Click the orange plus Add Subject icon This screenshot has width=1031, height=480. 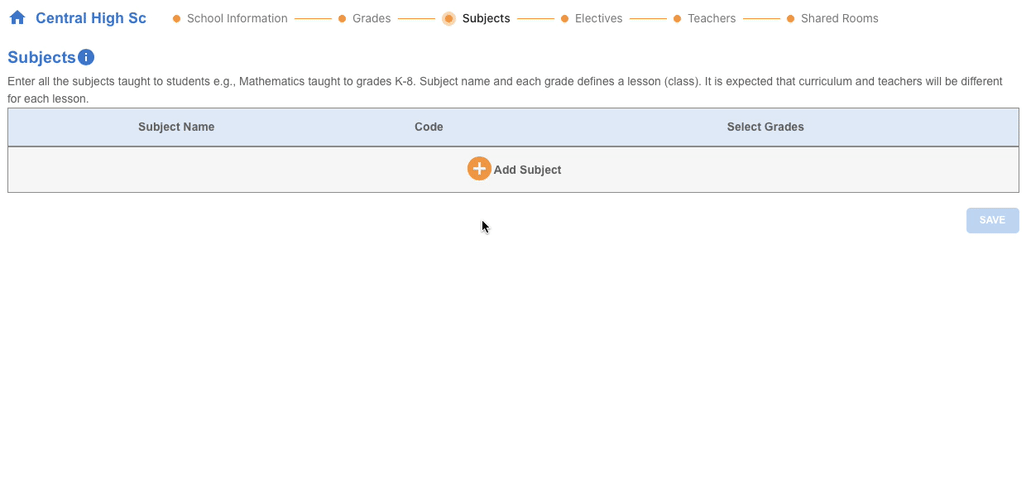(479, 168)
